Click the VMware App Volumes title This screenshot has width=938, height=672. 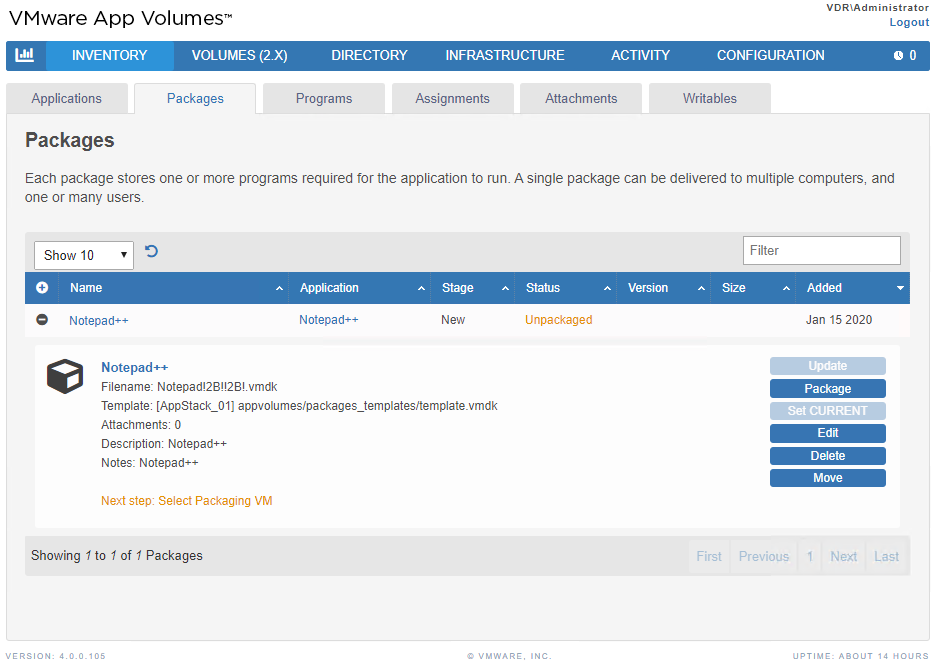120,18
